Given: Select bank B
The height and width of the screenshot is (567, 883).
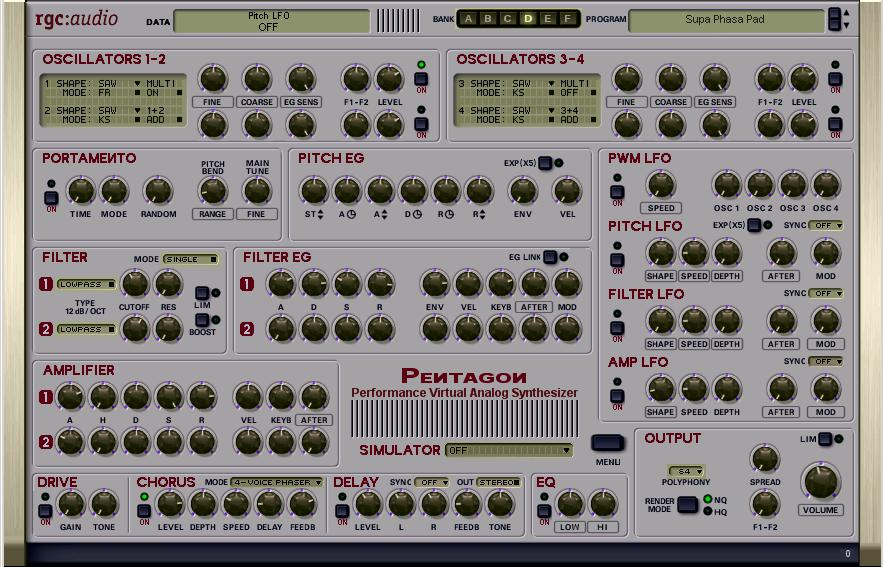Looking at the screenshot, I should 488,19.
